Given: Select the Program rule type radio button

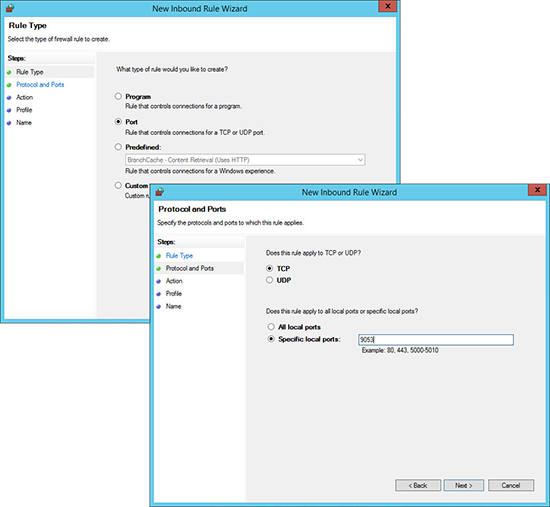Looking at the screenshot, I should (118, 96).
